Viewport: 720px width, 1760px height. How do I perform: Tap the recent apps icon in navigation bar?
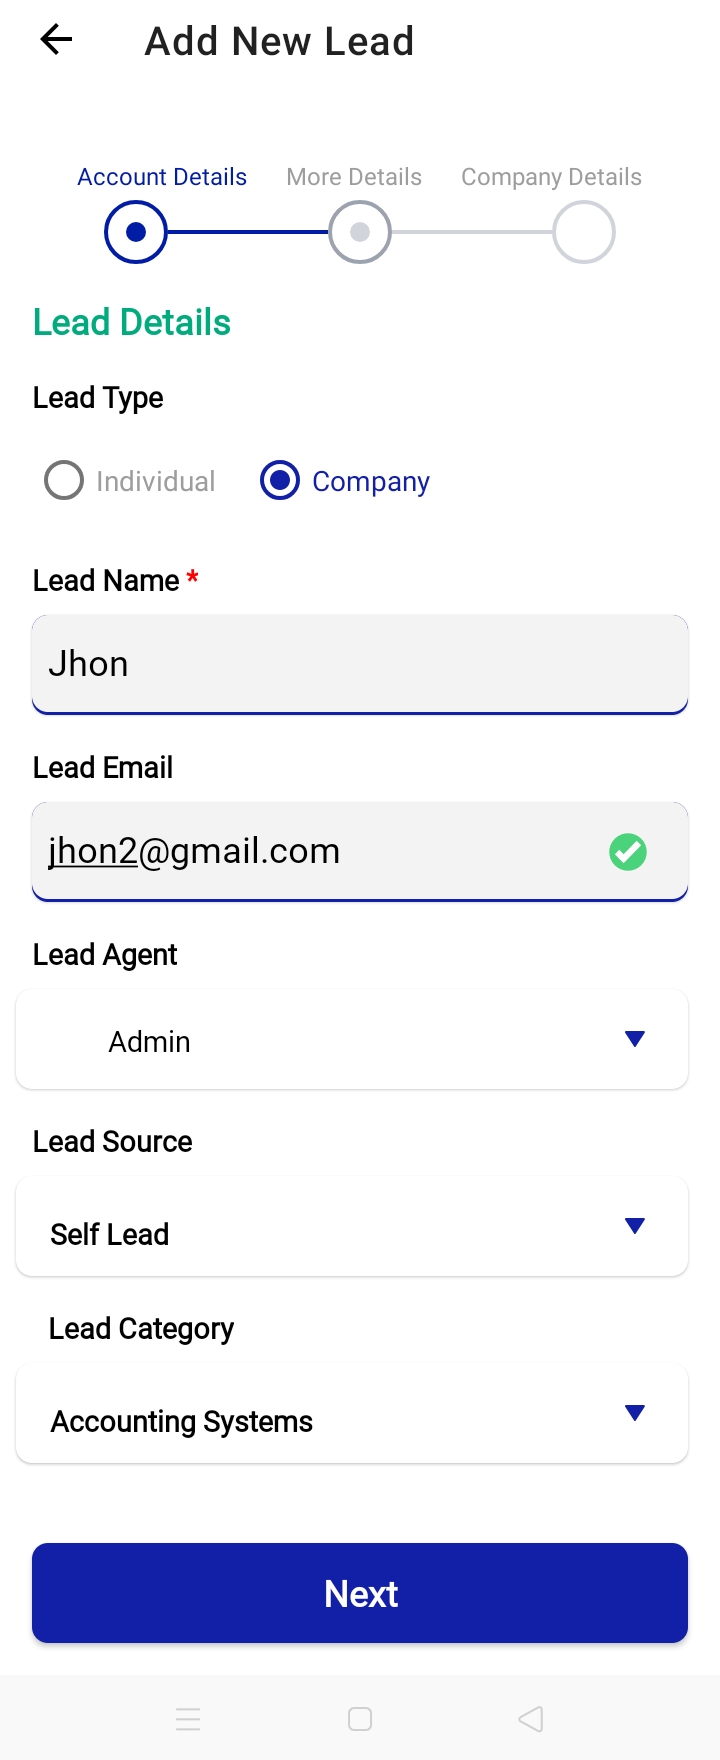[x=188, y=1719]
